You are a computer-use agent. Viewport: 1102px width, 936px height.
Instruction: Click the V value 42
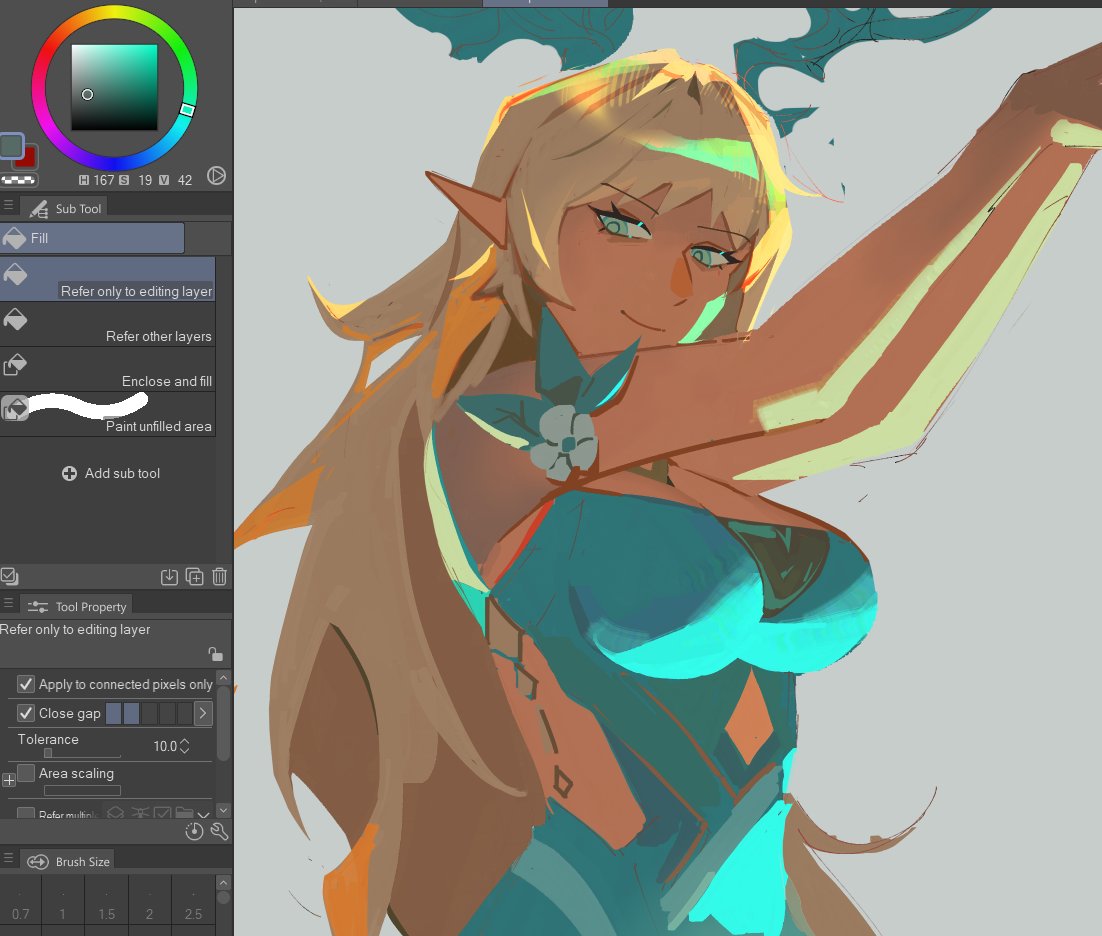185,181
